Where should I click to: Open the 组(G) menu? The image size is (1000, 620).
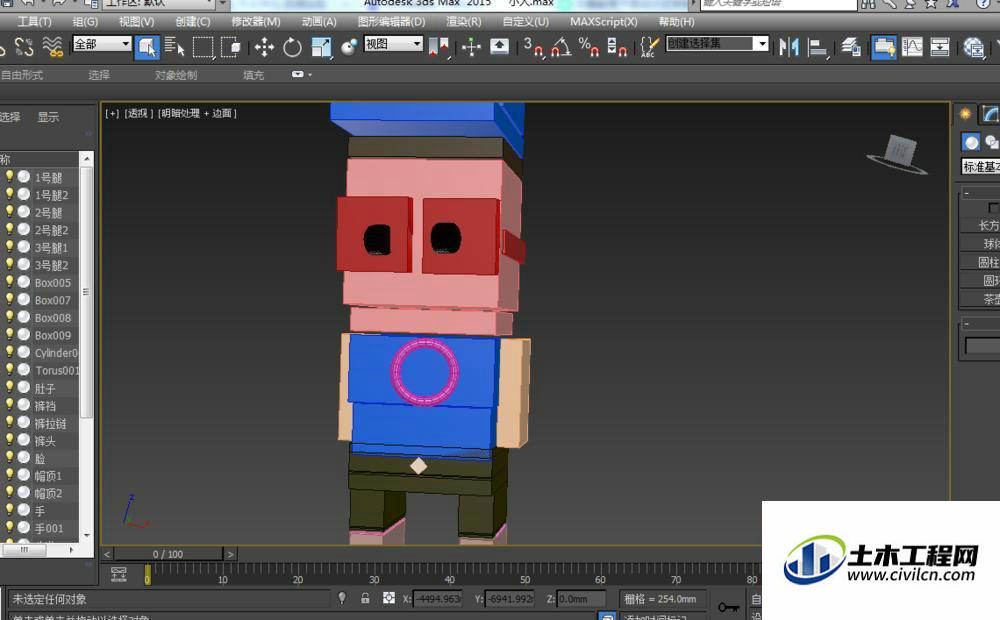85,21
